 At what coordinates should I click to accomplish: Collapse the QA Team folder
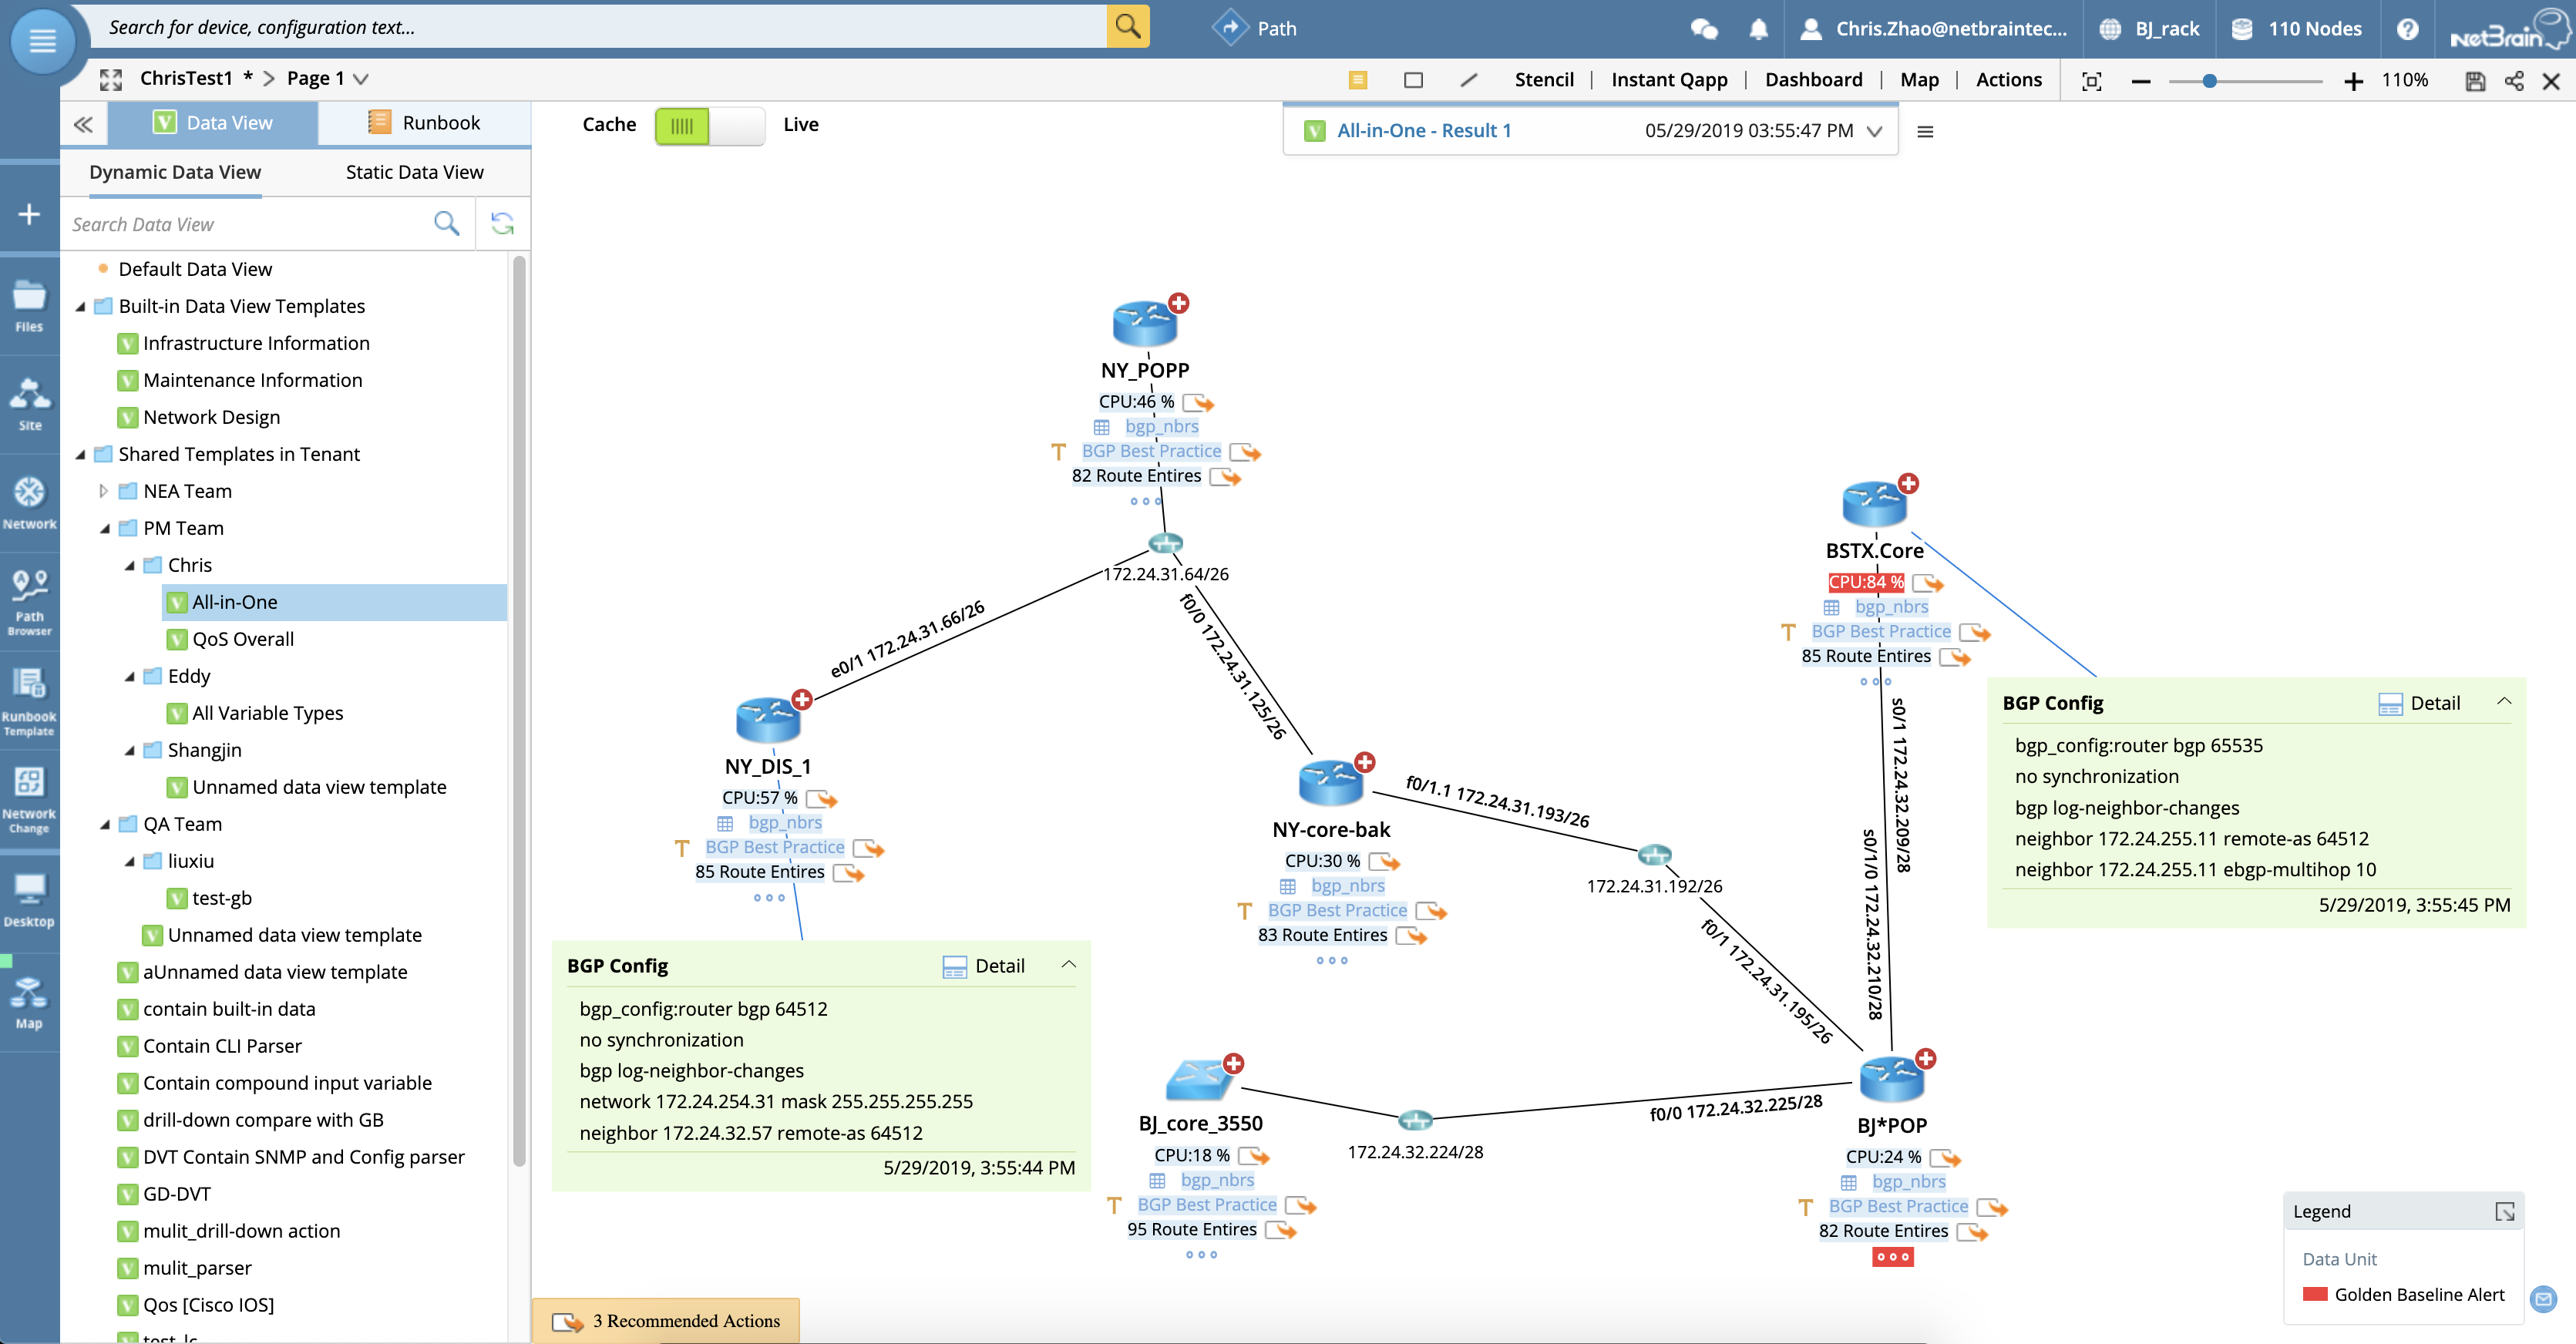coord(105,824)
